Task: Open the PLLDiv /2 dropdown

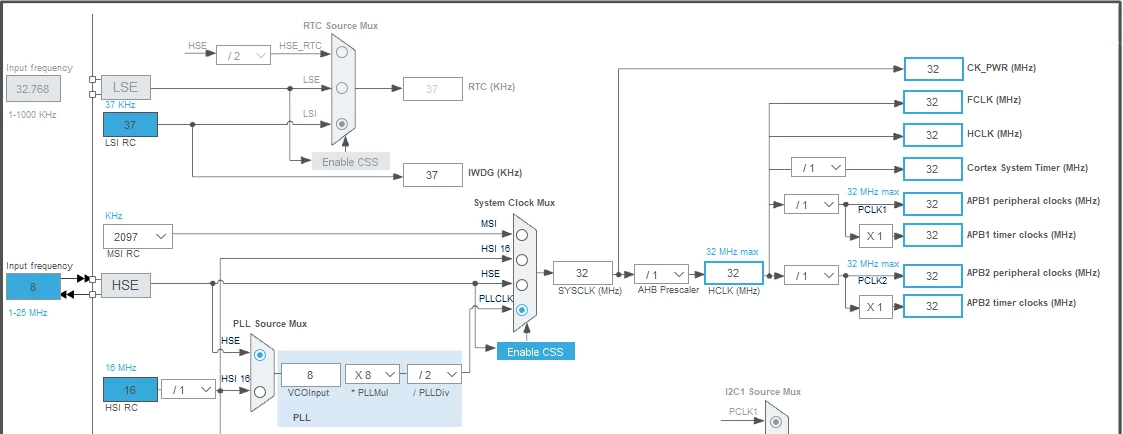Action: [434, 374]
